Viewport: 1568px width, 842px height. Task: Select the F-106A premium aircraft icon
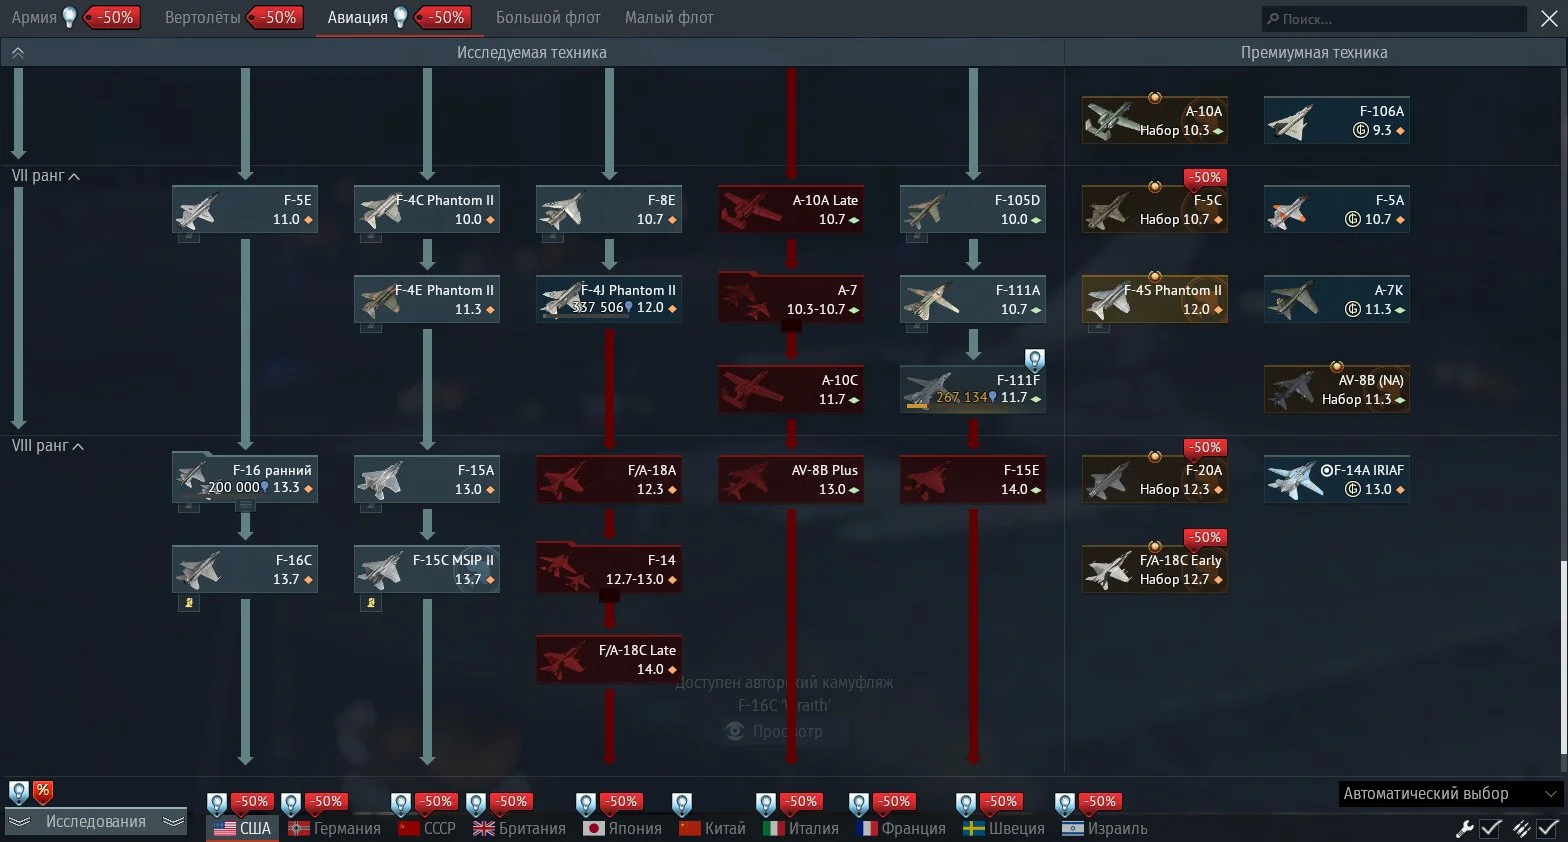point(1290,120)
